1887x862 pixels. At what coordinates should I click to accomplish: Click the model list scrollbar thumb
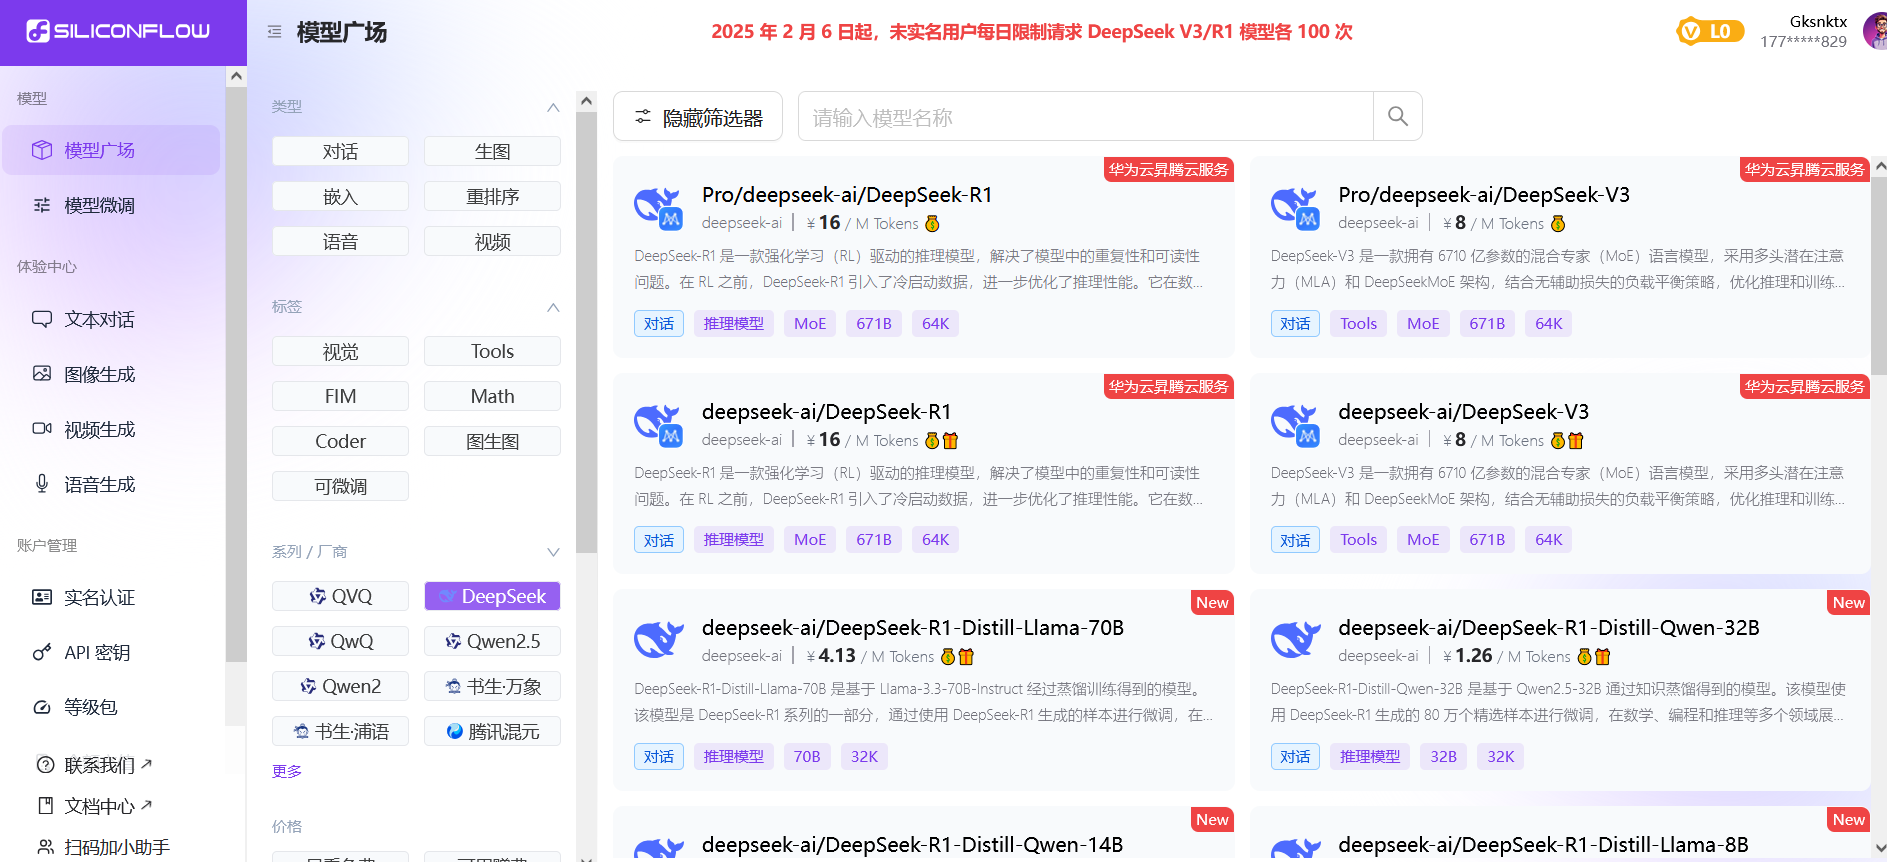(1879, 277)
